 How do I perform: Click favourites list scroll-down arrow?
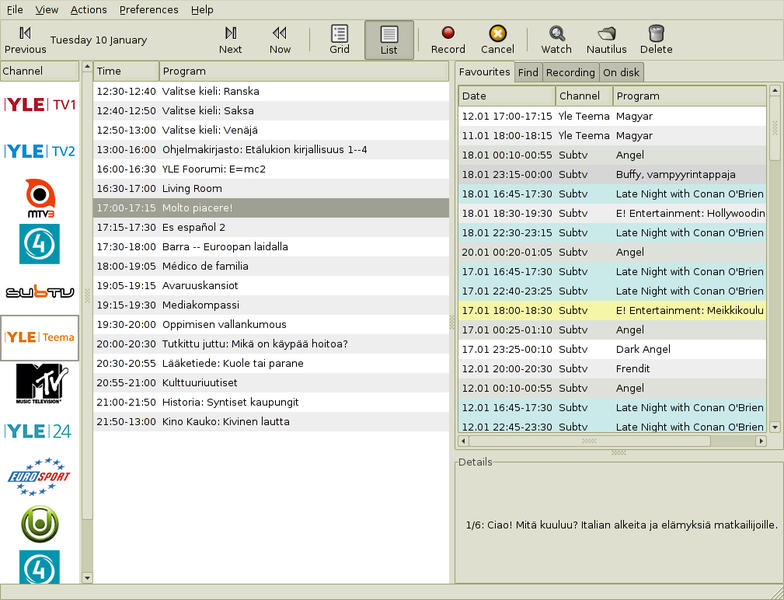point(775,427)
